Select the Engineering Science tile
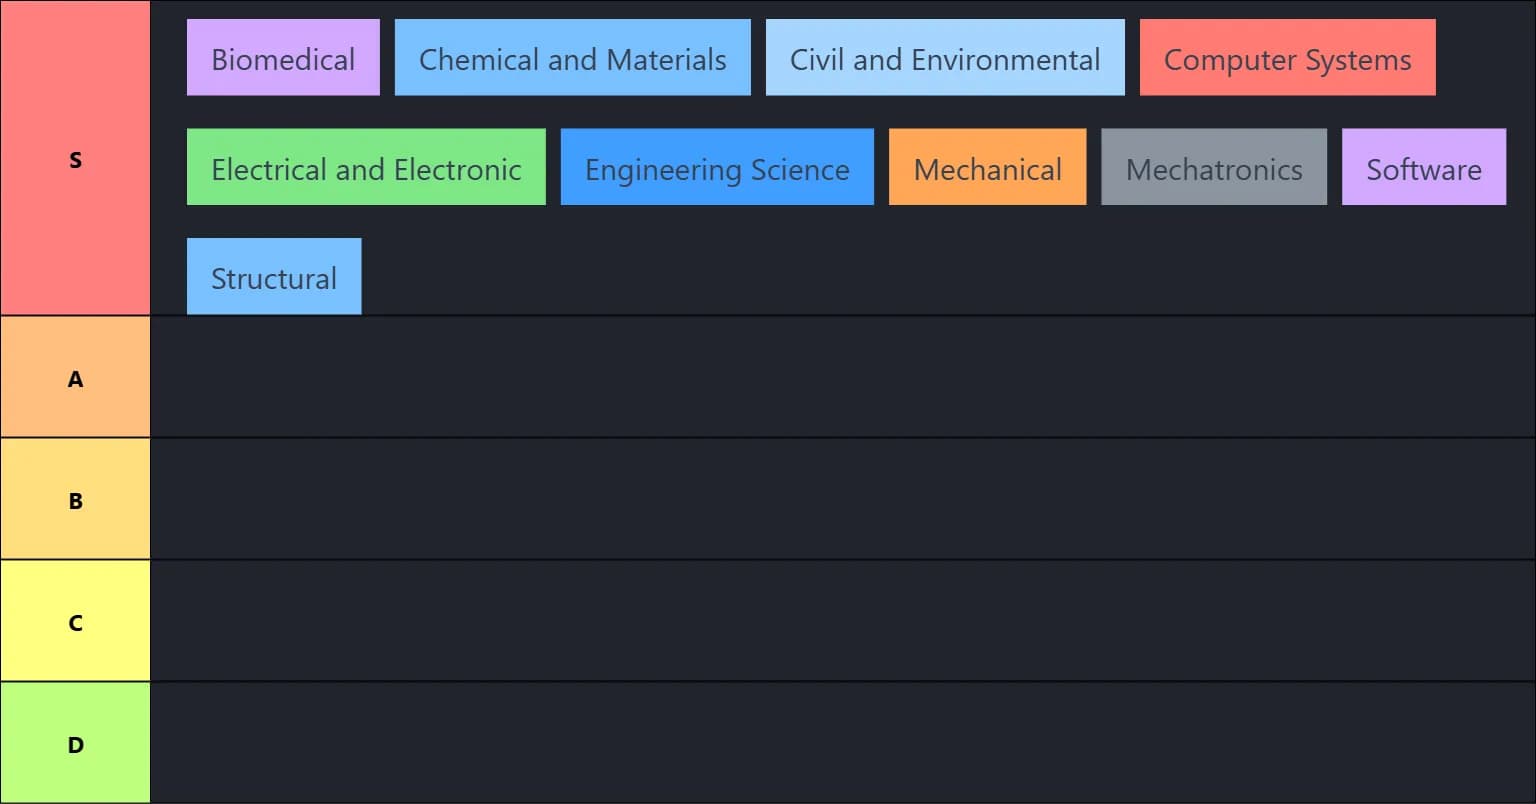The width and height of the screenshot is (1536, 804). tap(717, 167)
